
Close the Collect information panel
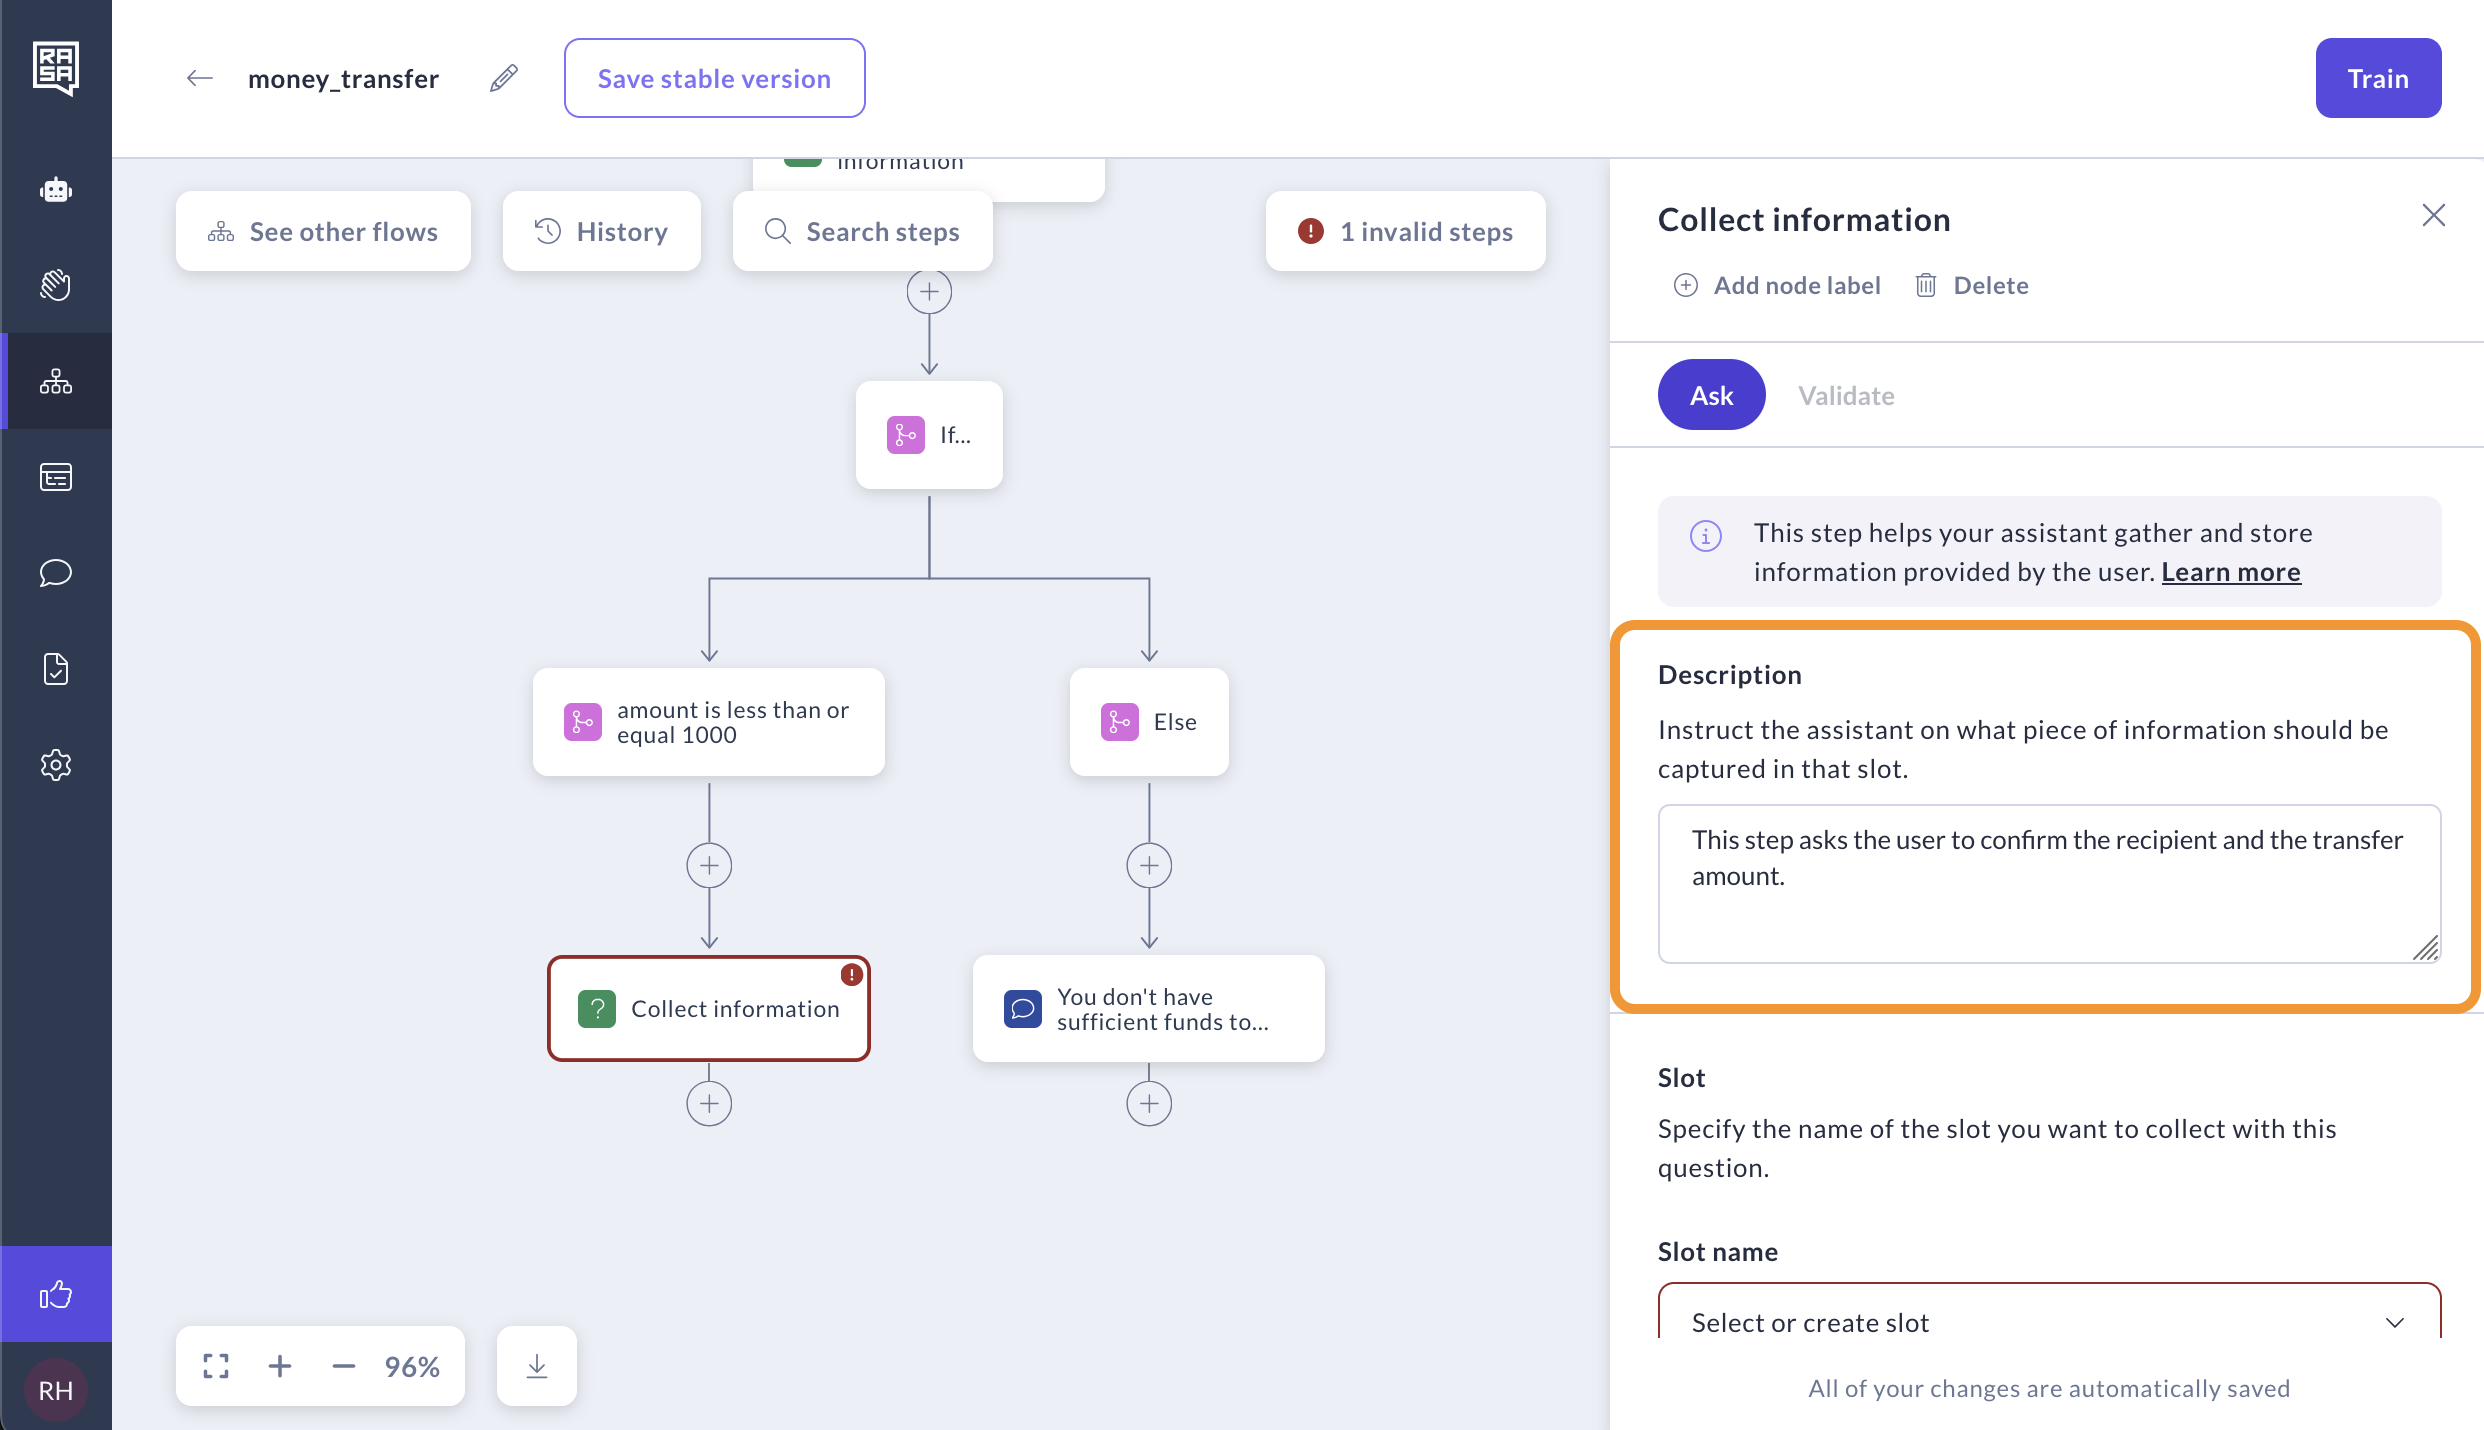pyautogui.click(x=2433, y=216)
